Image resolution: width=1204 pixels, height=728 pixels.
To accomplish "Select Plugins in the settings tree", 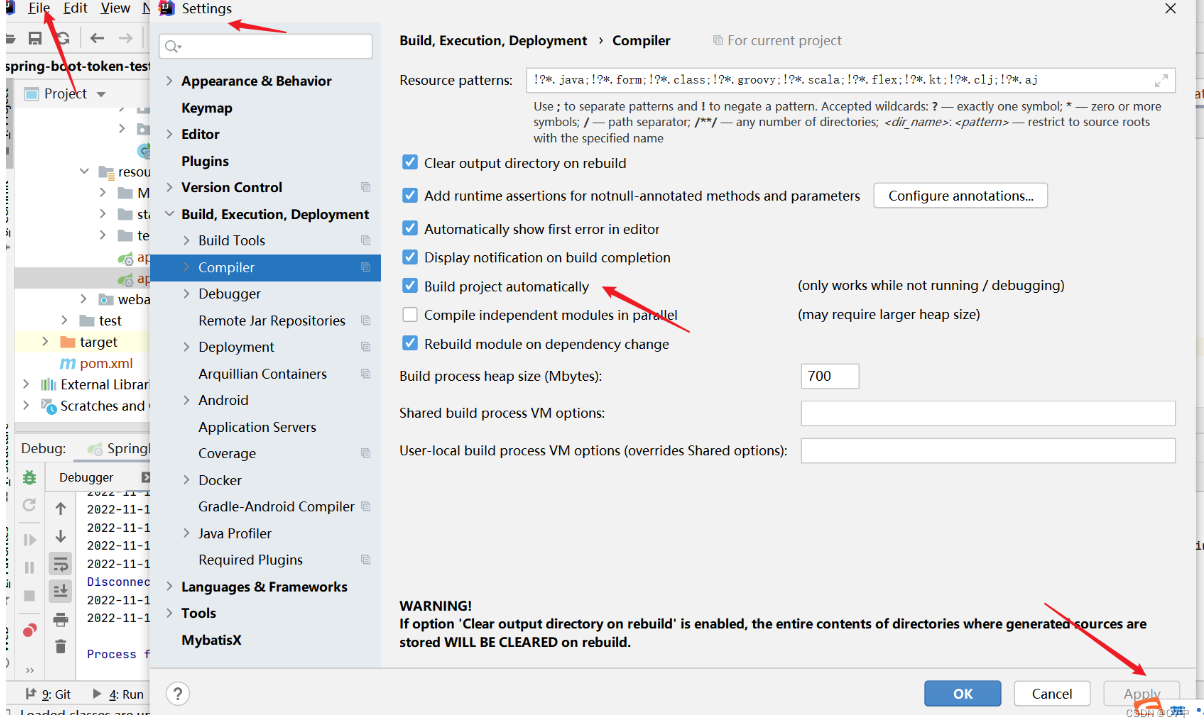I will pyautogui.click(x=205, y=161).
